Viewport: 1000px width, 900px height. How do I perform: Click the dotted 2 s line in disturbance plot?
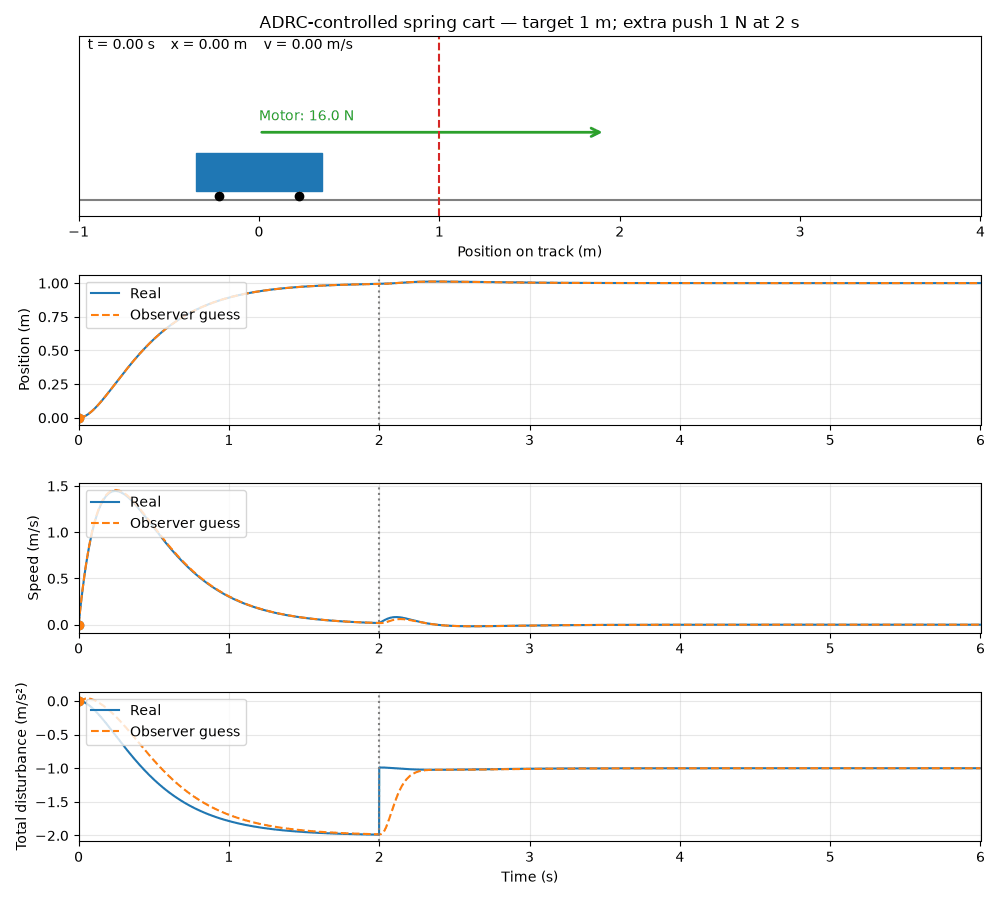(x=379, y=767)
